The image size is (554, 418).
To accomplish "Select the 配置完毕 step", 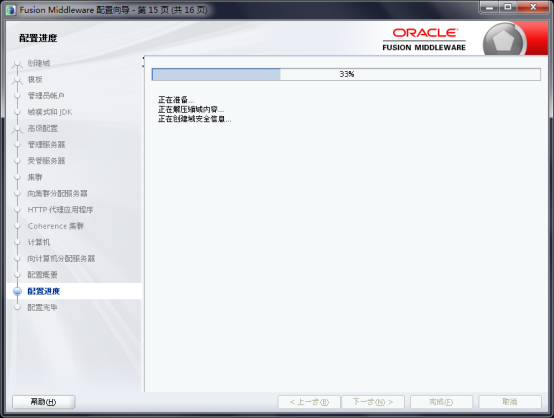I will [x=42, y=307].
